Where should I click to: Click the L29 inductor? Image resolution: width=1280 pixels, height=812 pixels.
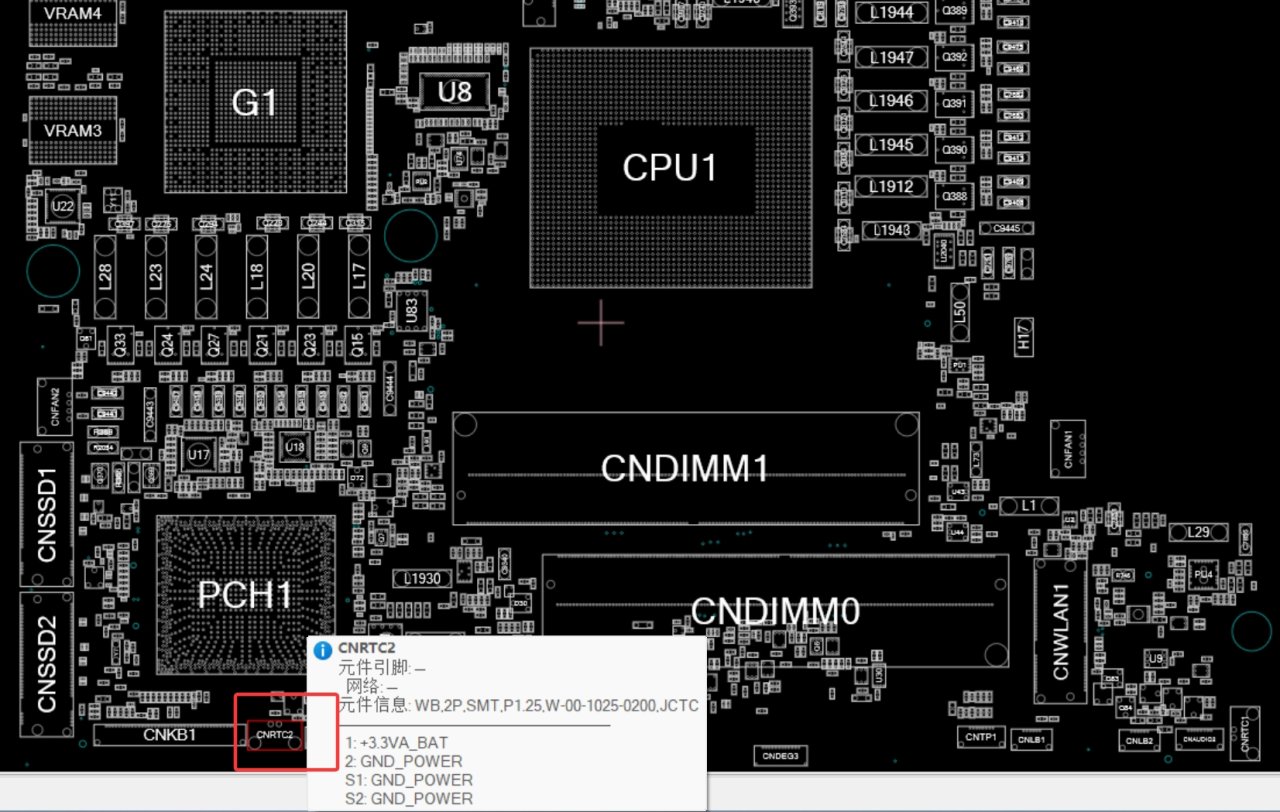click(x=1197, y=533)
